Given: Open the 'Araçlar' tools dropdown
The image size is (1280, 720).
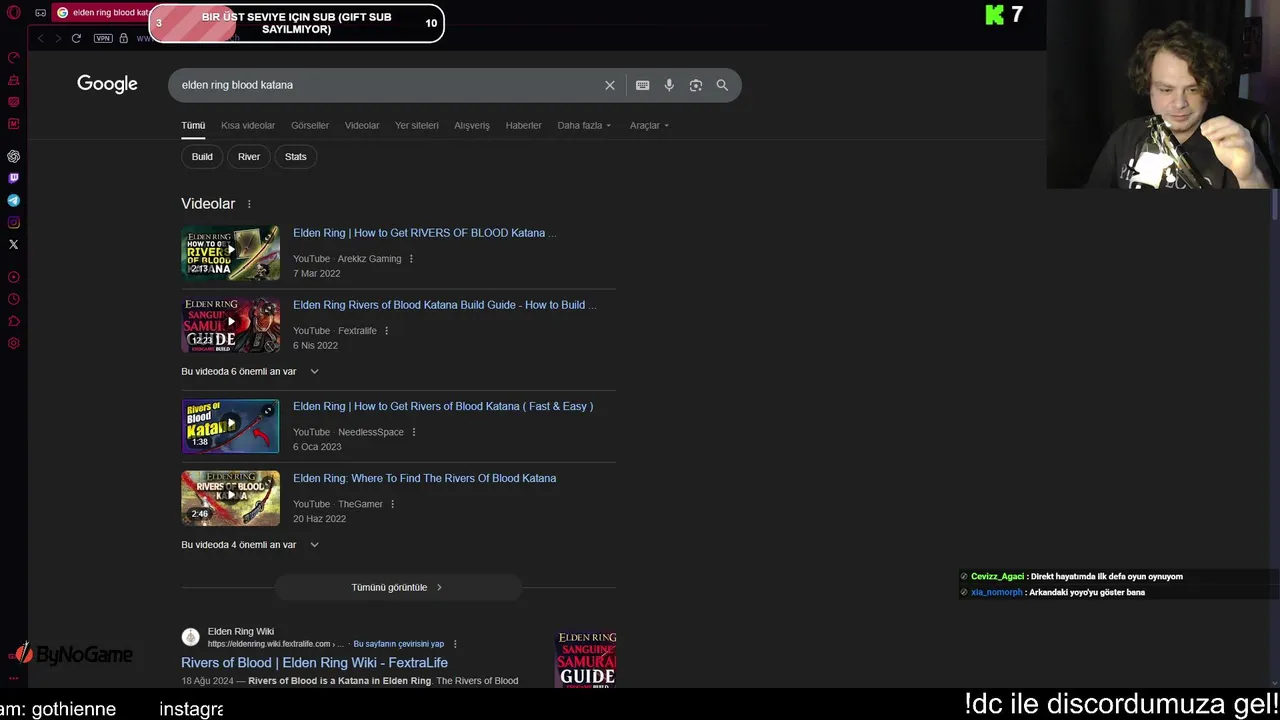Looking at the screenshot, I should click(649, 125).
